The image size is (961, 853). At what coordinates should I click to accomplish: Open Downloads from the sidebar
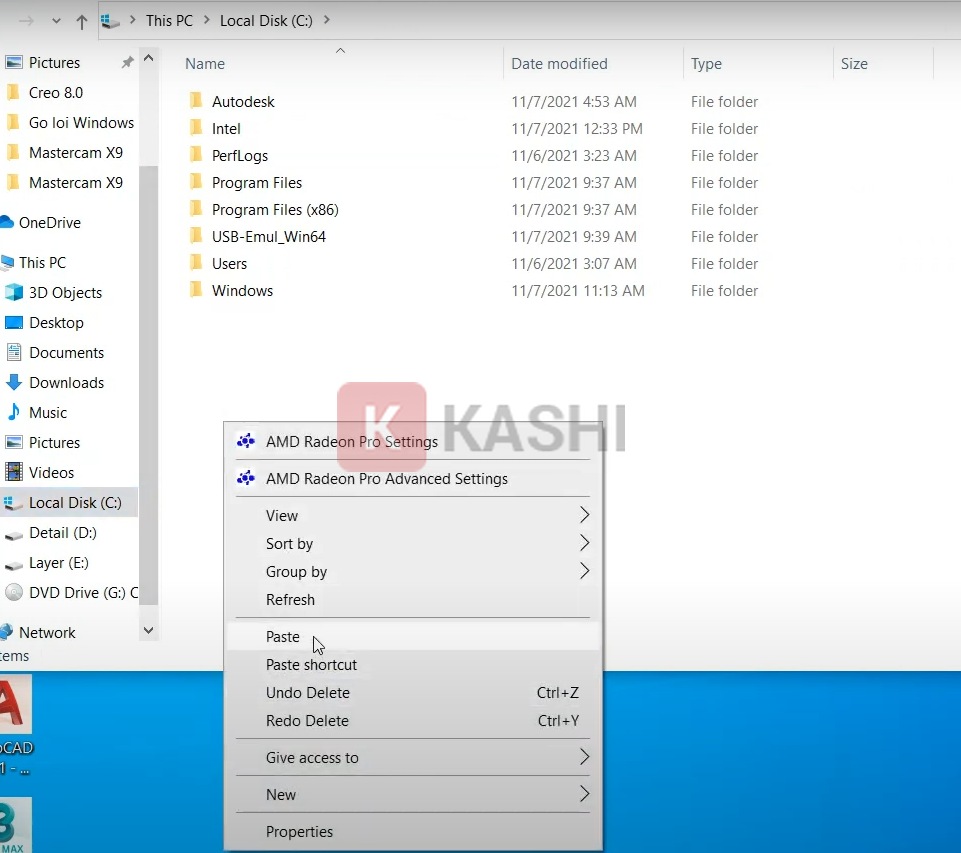[66, 382]
